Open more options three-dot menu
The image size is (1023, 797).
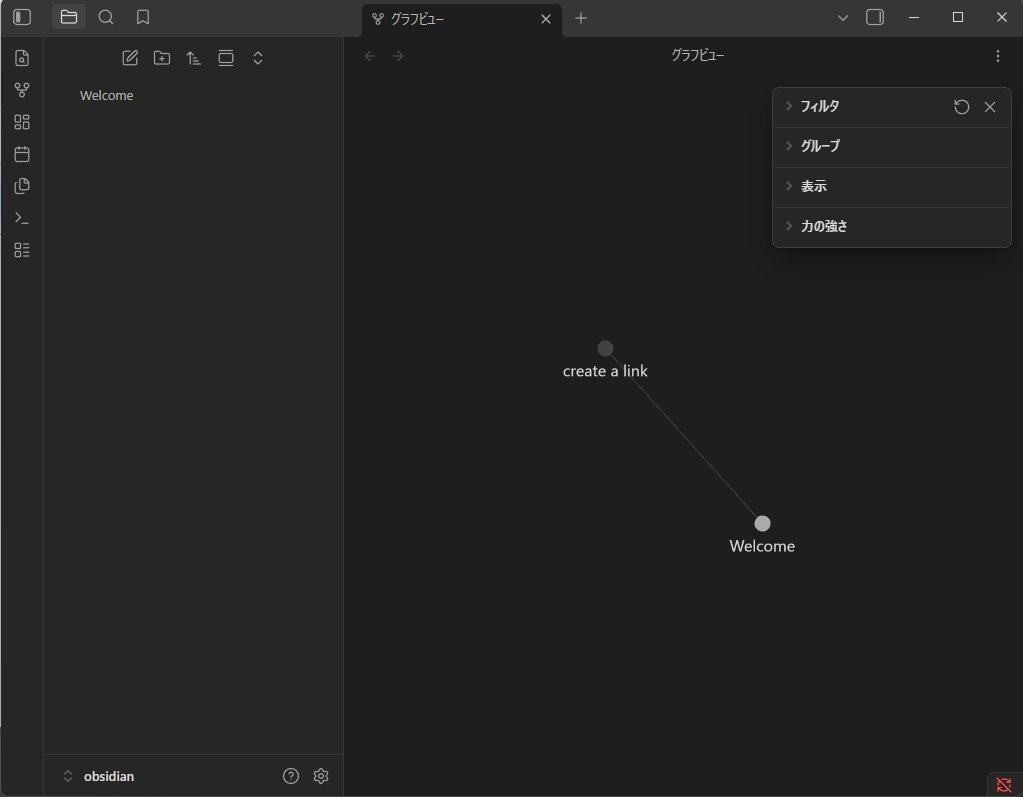tap(998, 56)
